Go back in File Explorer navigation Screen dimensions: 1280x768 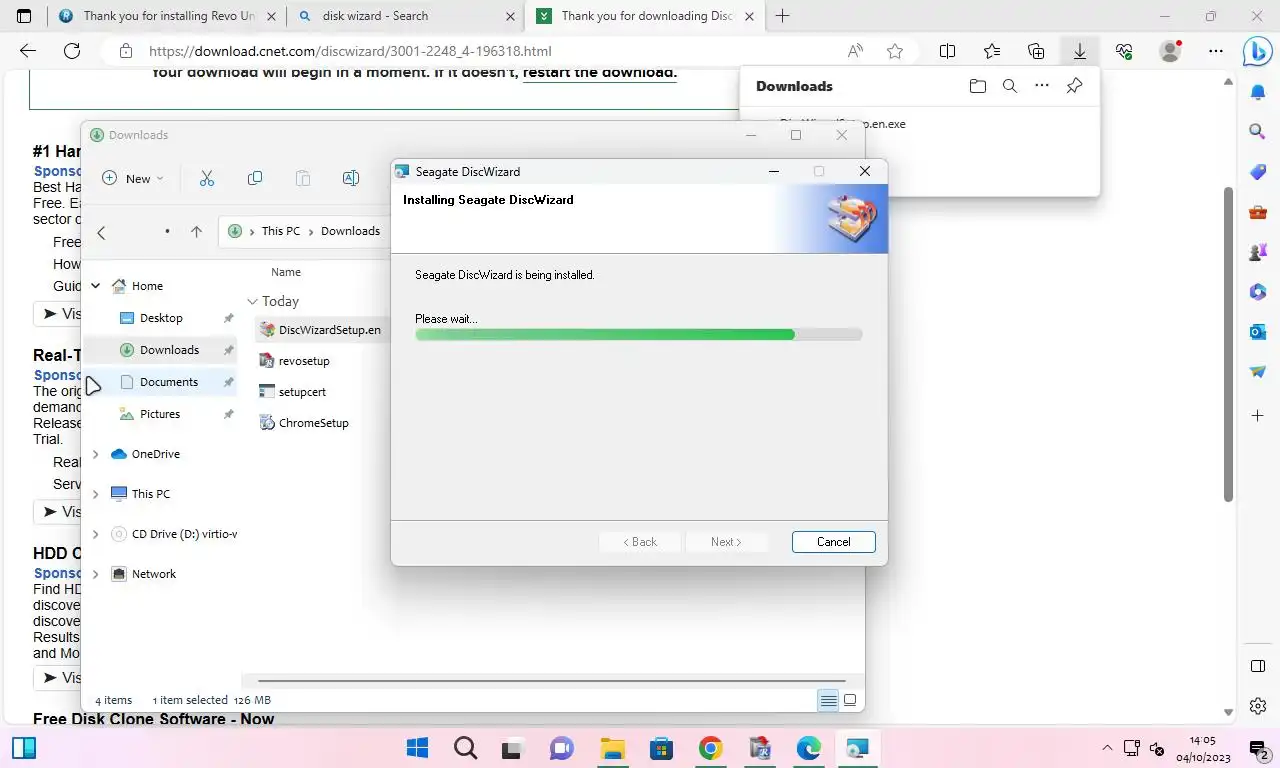tap(101, 232)
